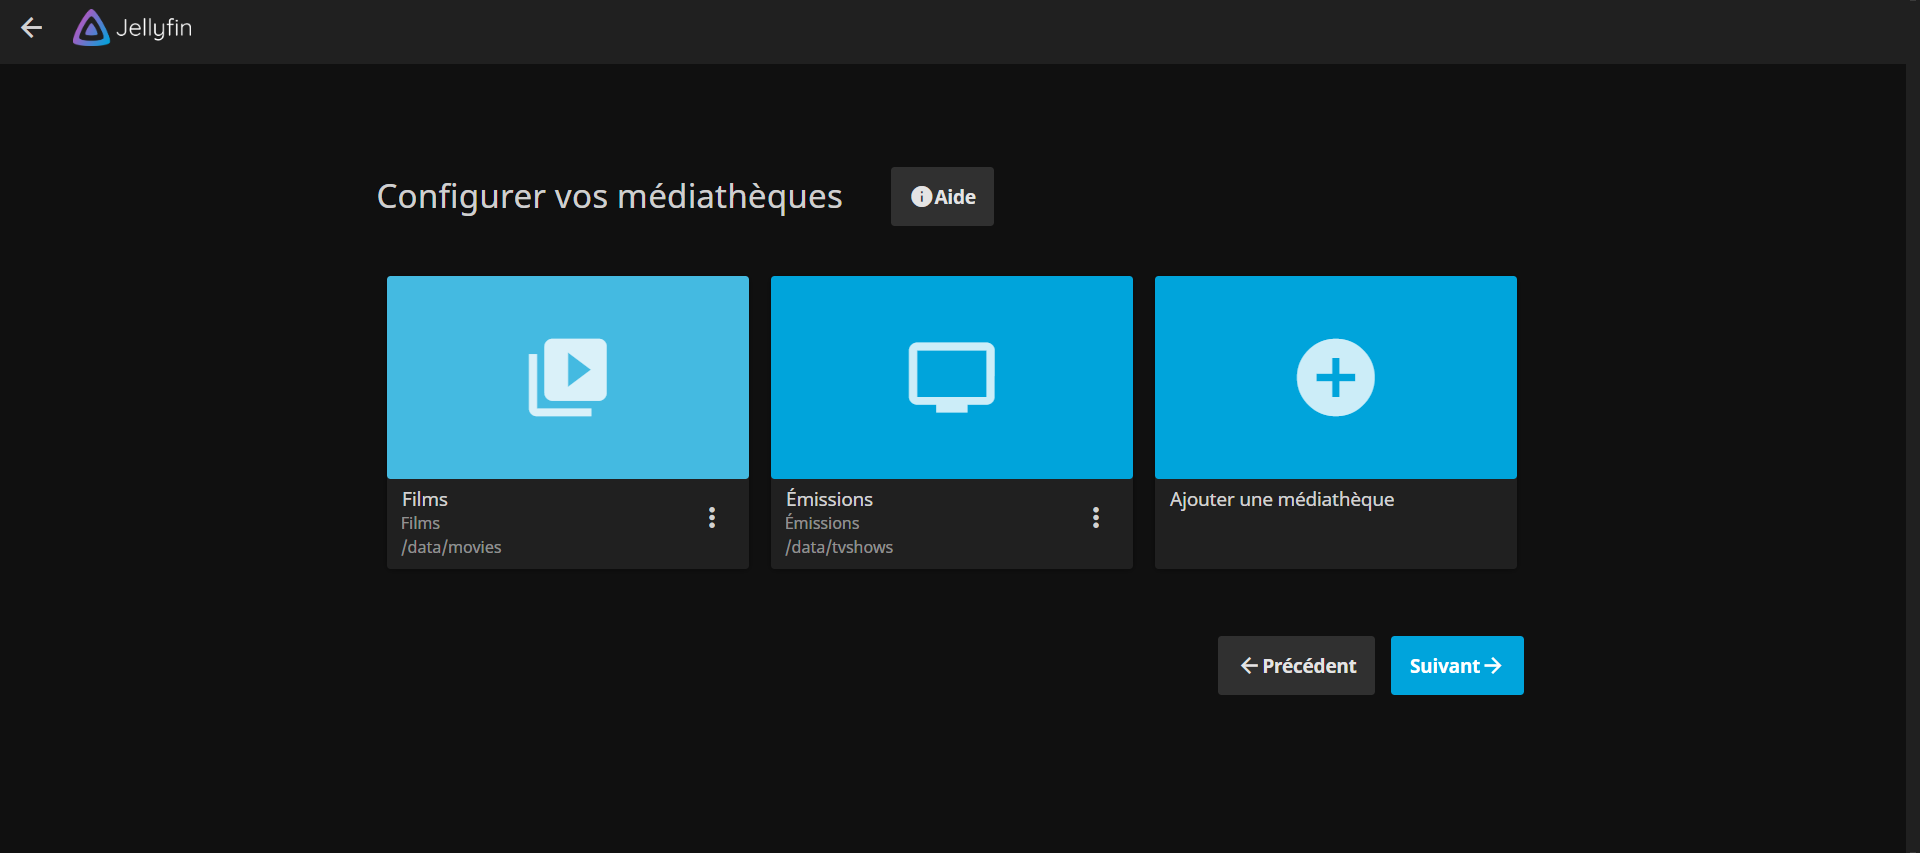Viewport: 1920px width, 853px height.
Task: Click the /data/tvshows path text
Action: tap(839, 547)
